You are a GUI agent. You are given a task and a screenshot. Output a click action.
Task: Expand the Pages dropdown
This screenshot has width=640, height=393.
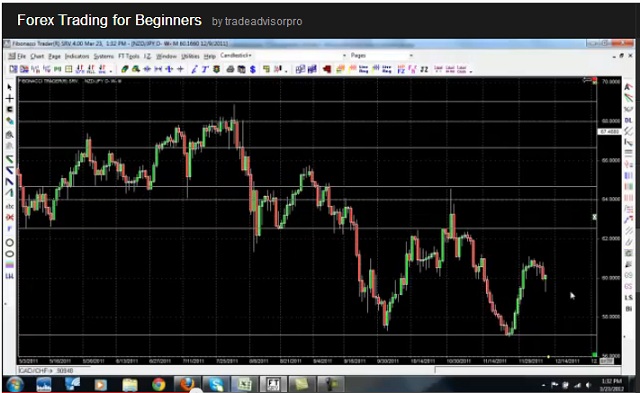(411, 56)
